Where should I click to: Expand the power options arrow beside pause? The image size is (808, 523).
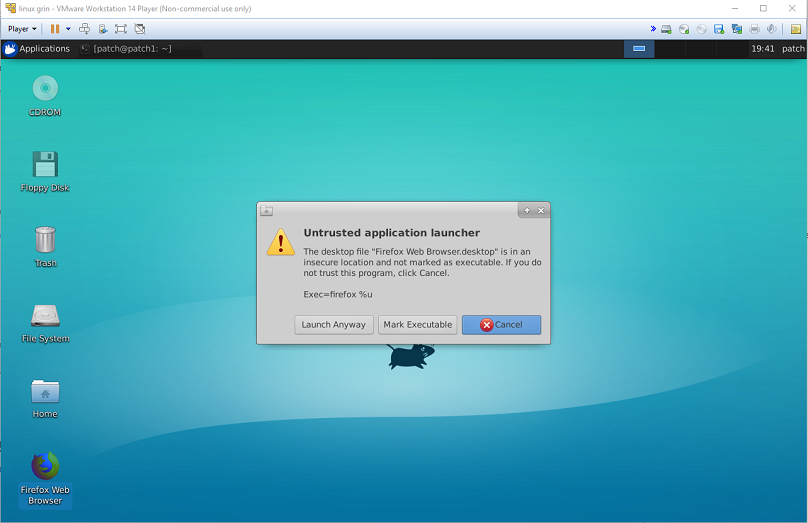(x=68, y=29)
